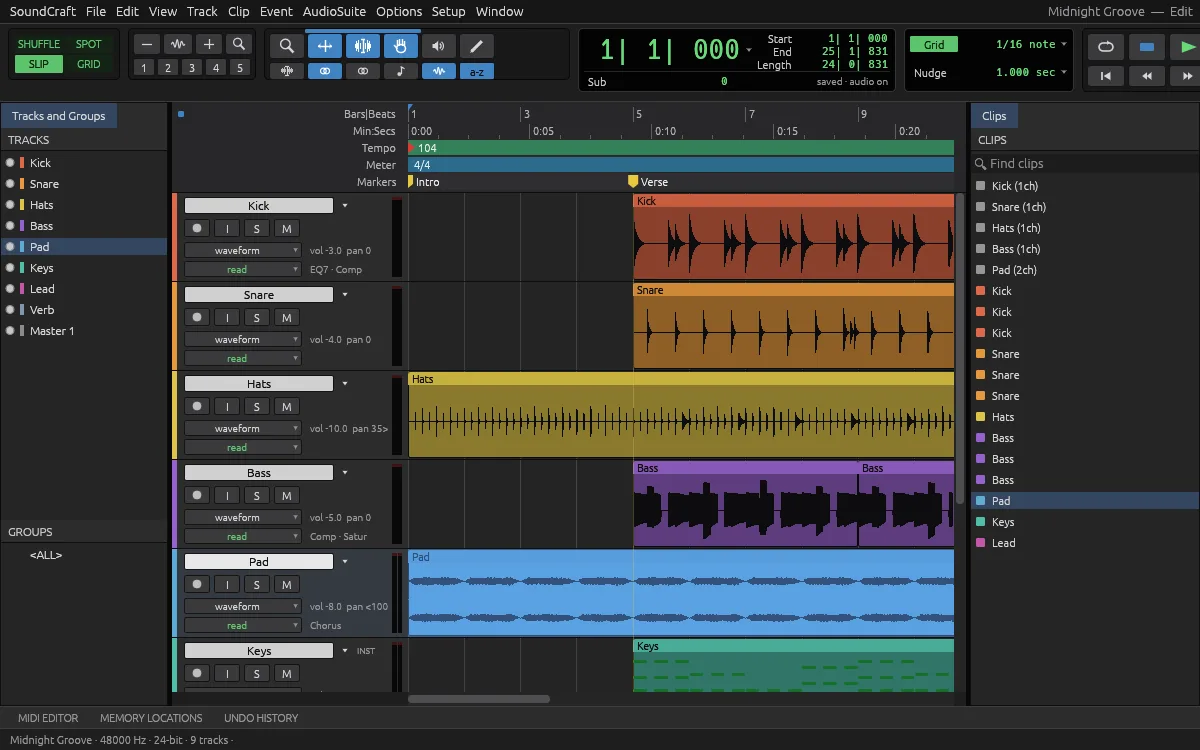Click the rewind transport button
Viewport: 1200px width, 750px height.
(1147, 75)
